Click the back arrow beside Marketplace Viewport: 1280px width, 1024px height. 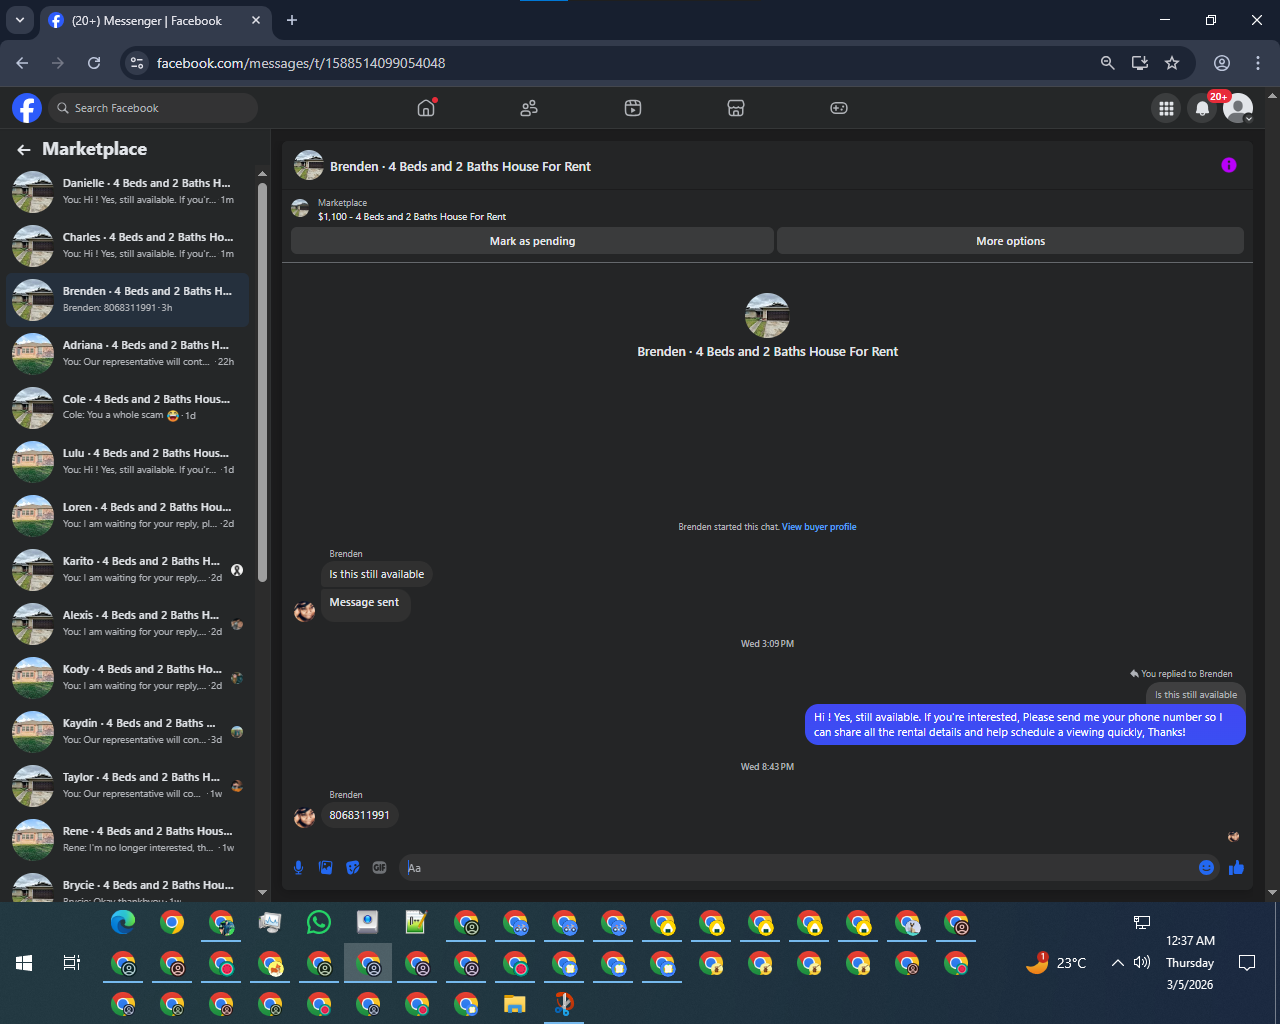tap(24, 150)
